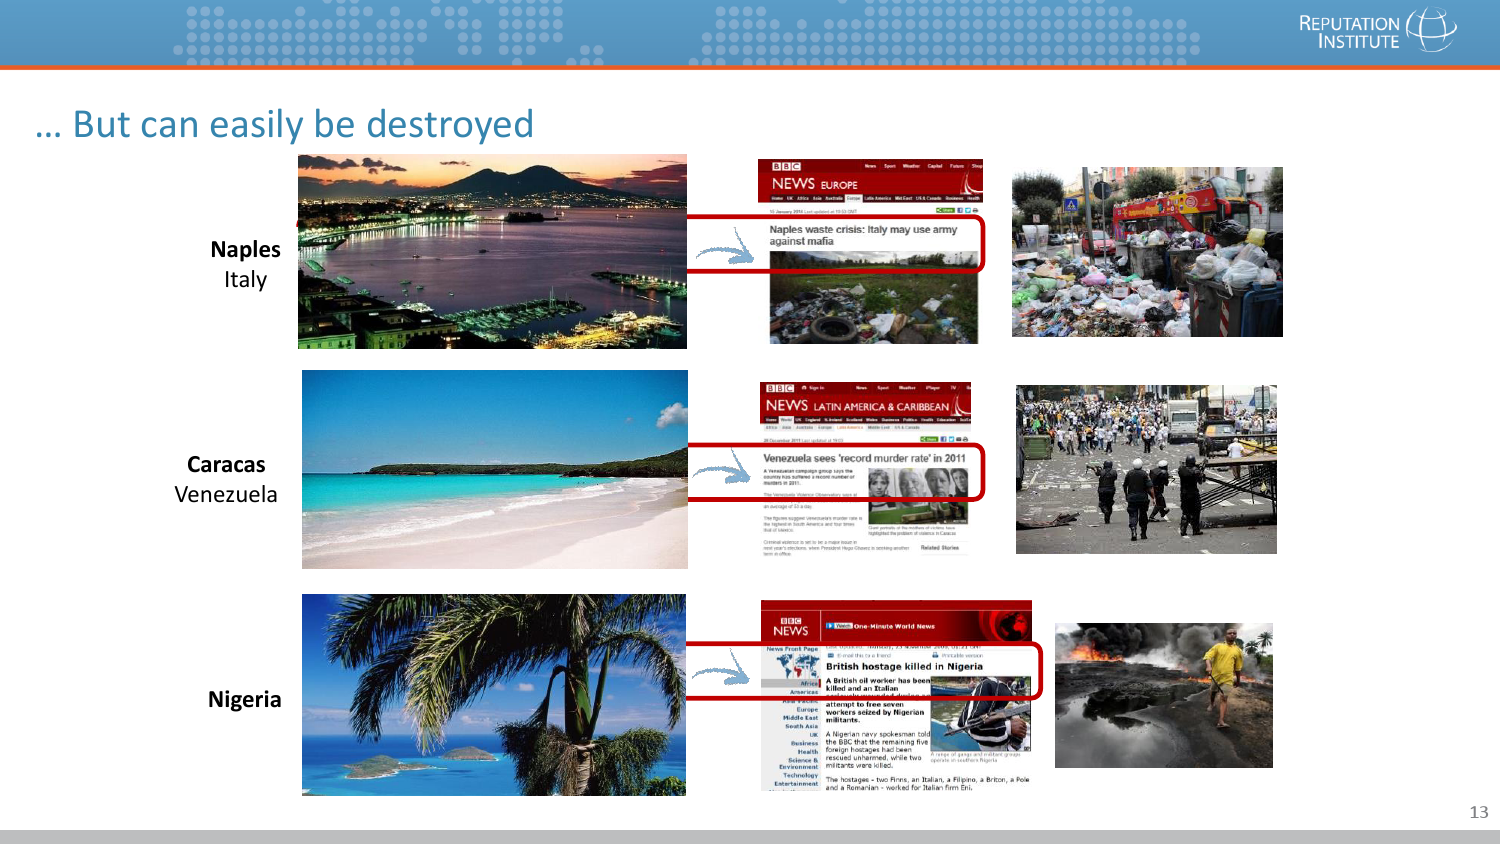Click the Reputation Institute globe logo

[x=1431, y=31]
